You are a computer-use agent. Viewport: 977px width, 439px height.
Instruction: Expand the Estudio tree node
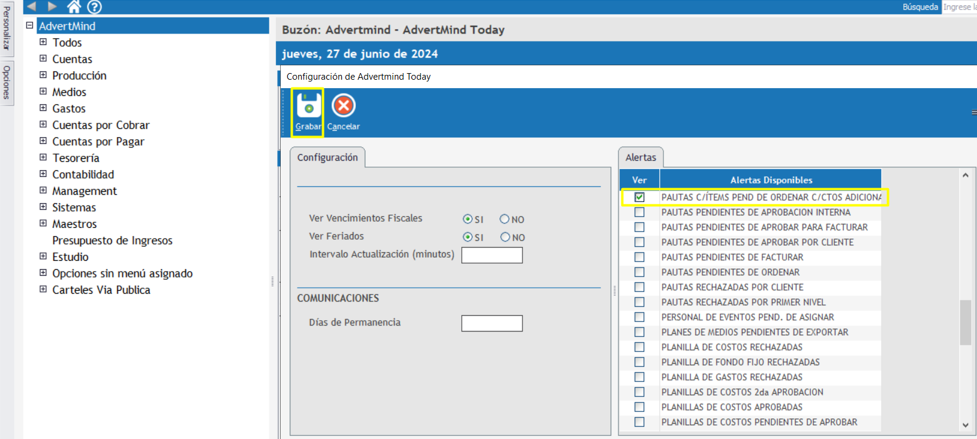point(43,257)
